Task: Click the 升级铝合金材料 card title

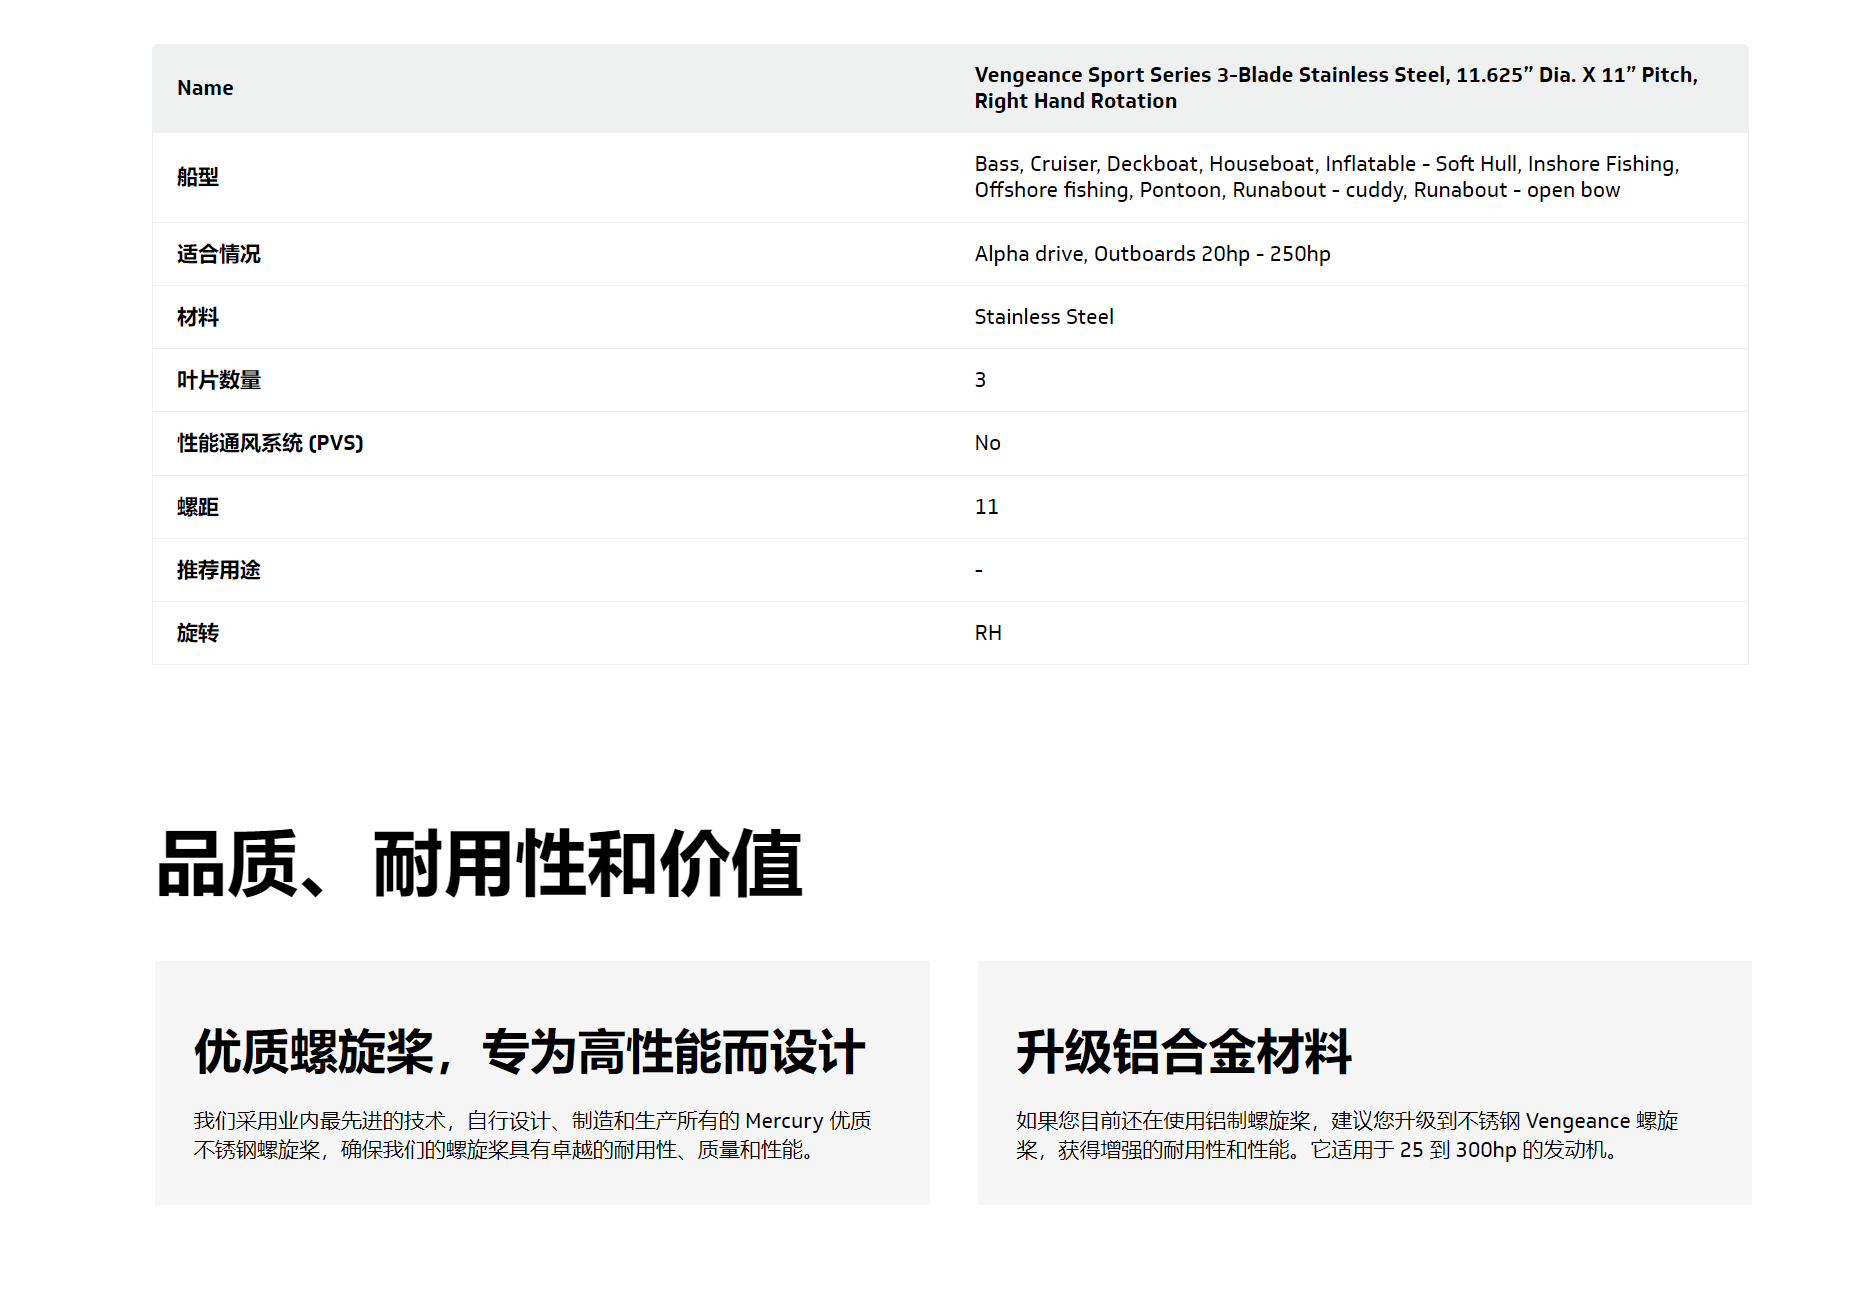Action: [1184, 1052]
